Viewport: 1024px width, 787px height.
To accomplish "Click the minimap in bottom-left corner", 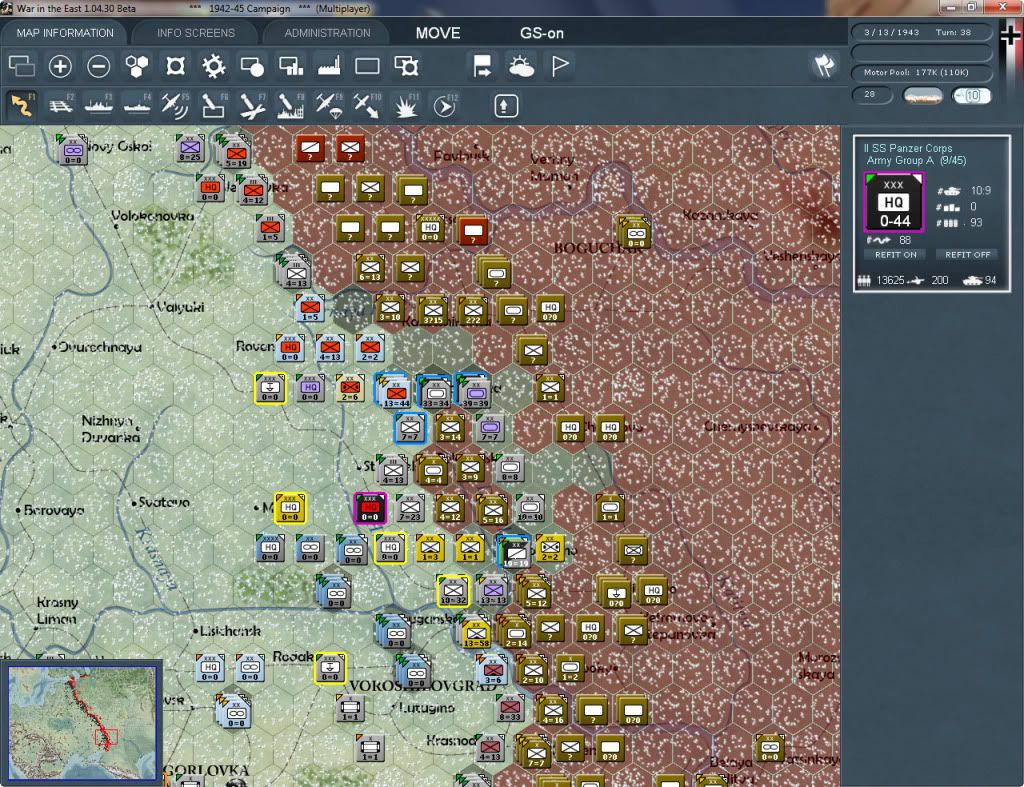I will point(82,722).
